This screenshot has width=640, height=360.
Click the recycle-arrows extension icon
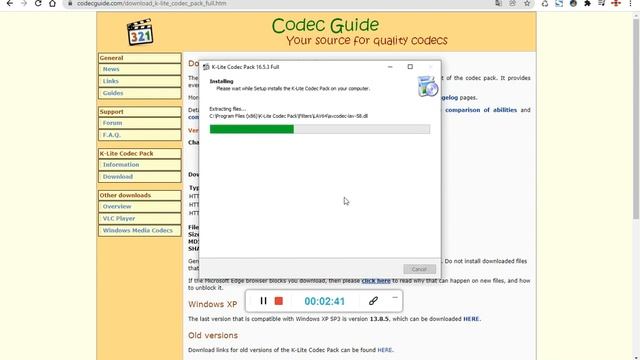(545, 3)
